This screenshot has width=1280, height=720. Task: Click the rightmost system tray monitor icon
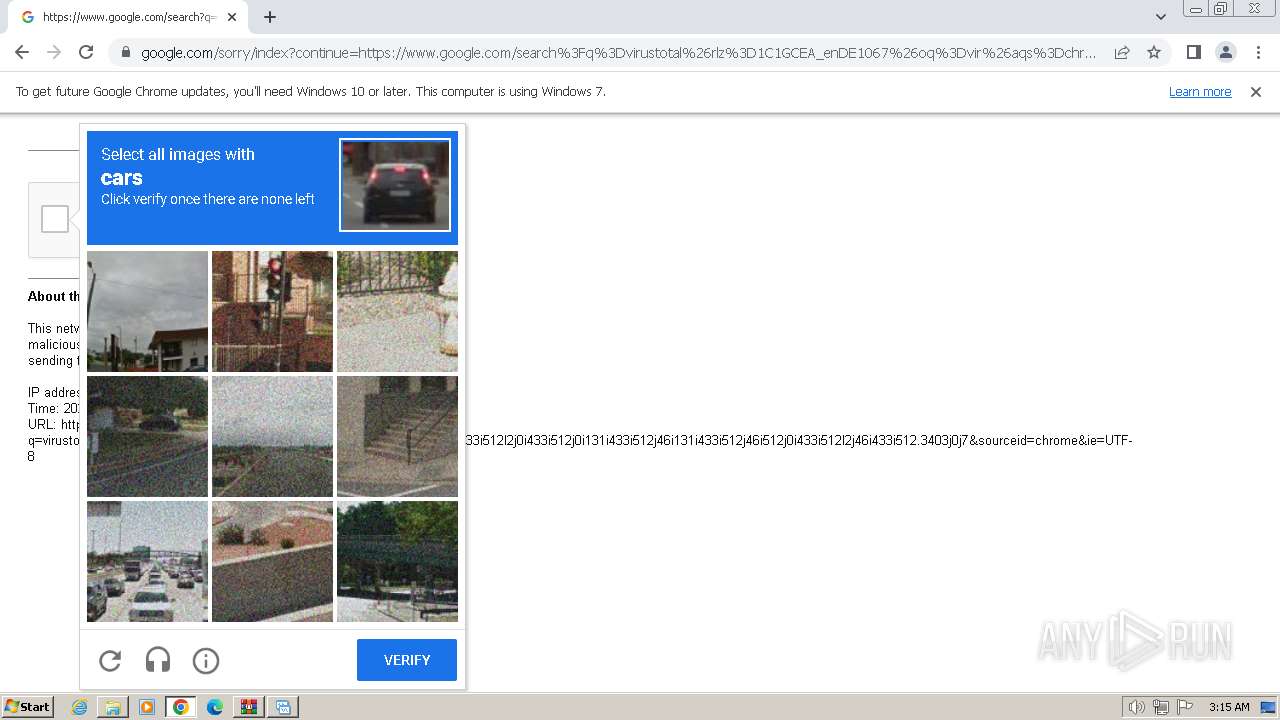pos(1267,707)
